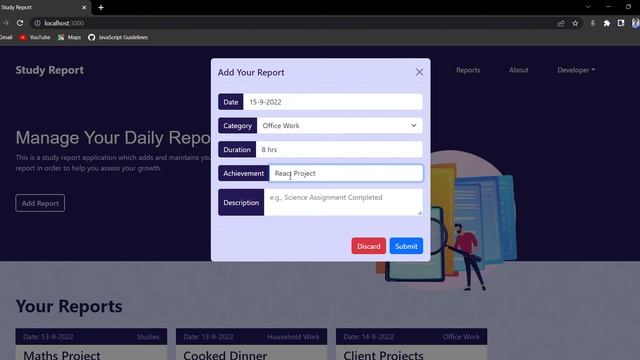
Task: Toggle the browser side panel icon
Action: pos(621,23)
